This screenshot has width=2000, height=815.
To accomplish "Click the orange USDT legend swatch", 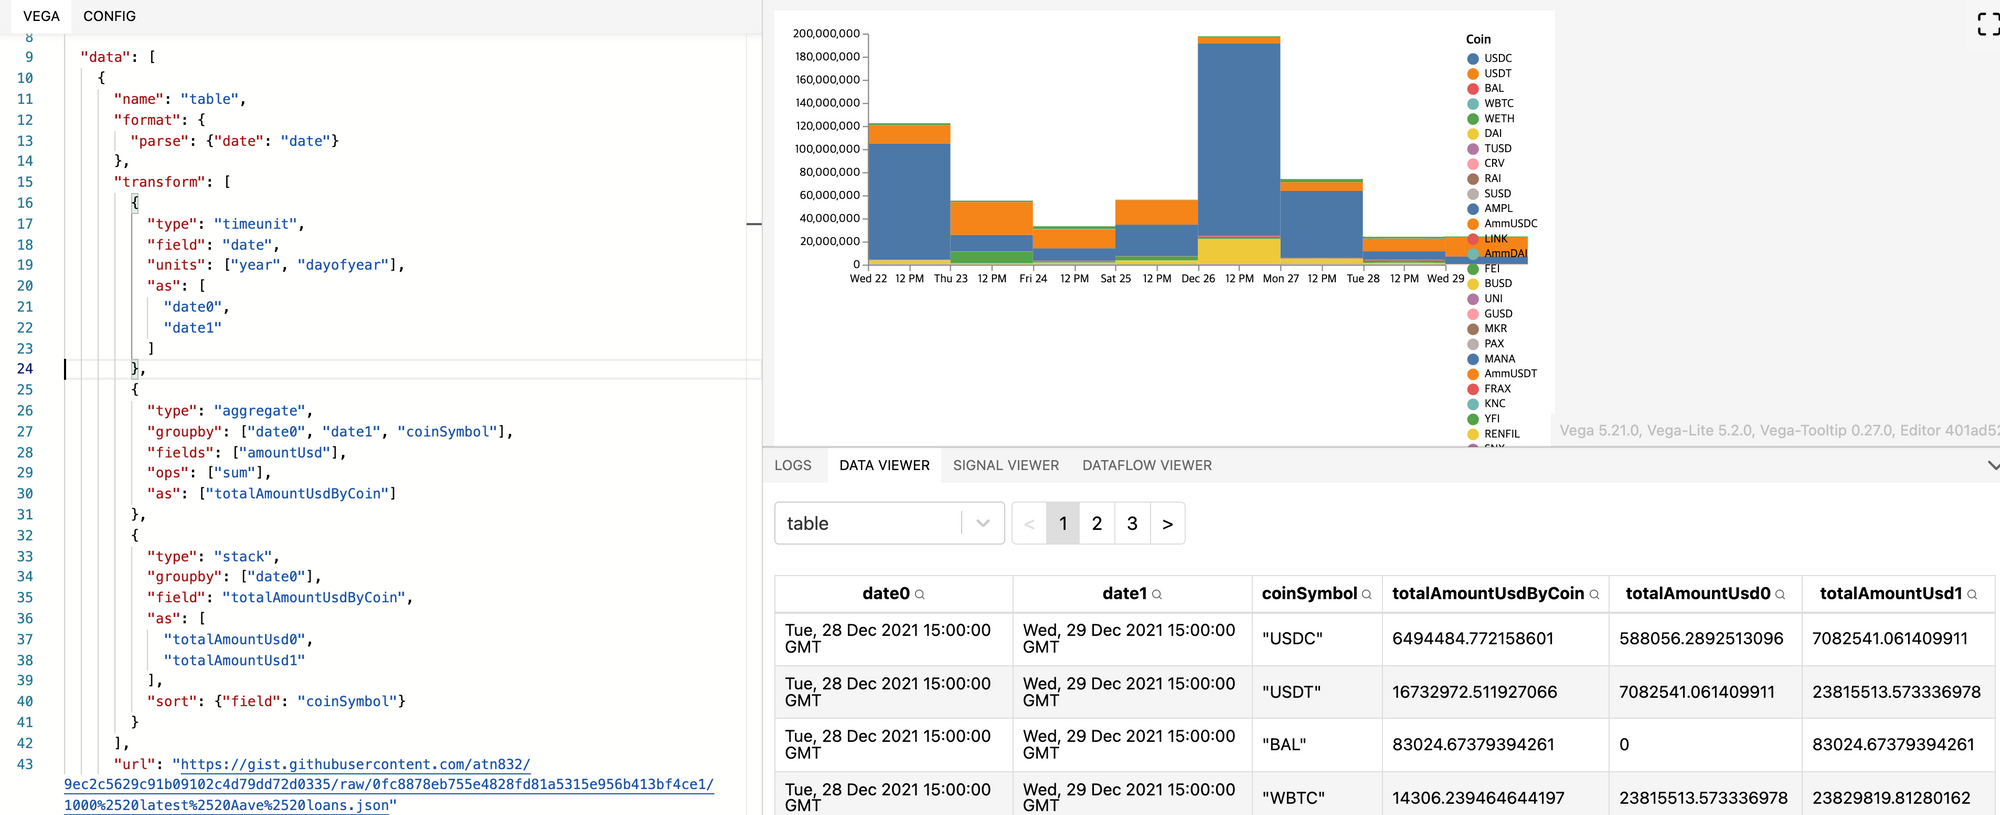I will [x=1473, y=74].
